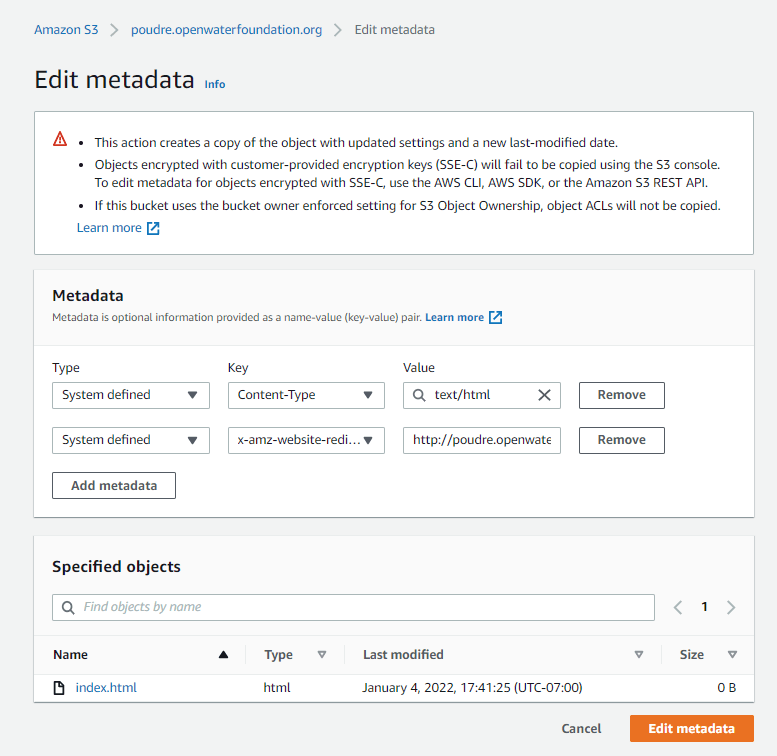Viewport: 777px width, 756px height.
Task: Open the index.html object link
Action: tap(106, 688)
